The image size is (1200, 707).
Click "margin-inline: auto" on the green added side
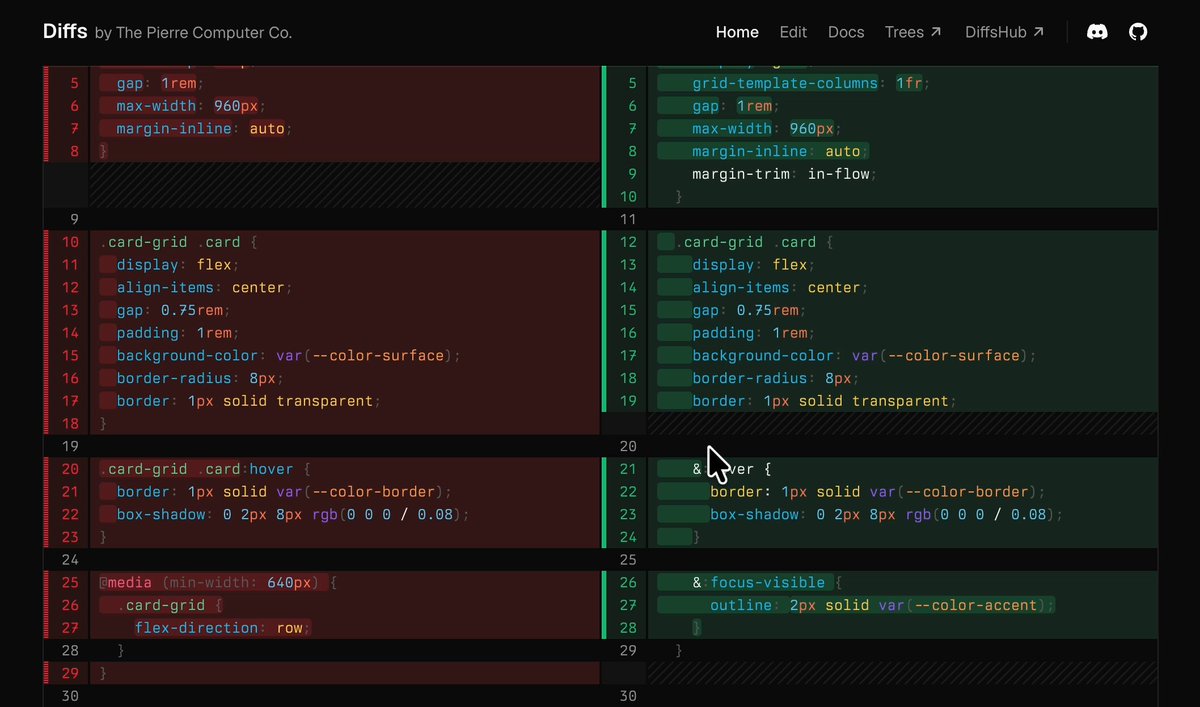tap(781, 151)
